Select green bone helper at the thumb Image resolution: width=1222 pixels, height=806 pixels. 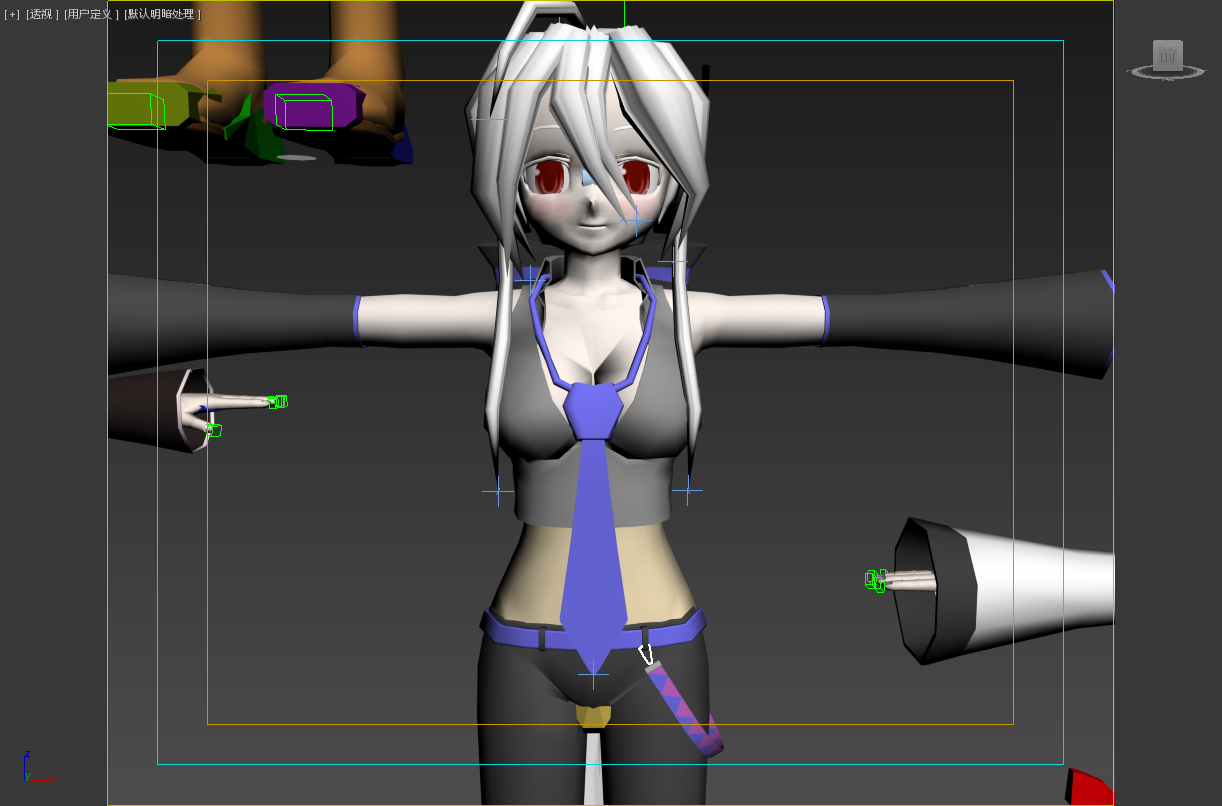(214, 430)
